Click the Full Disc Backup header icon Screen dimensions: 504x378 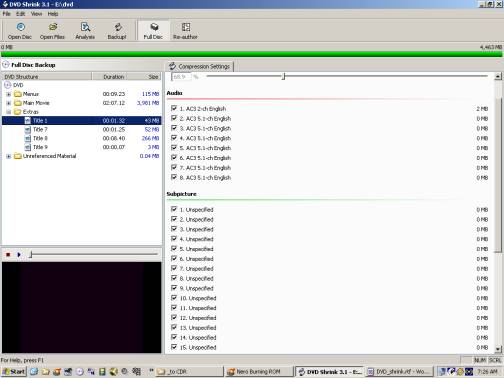click(6, 65)
